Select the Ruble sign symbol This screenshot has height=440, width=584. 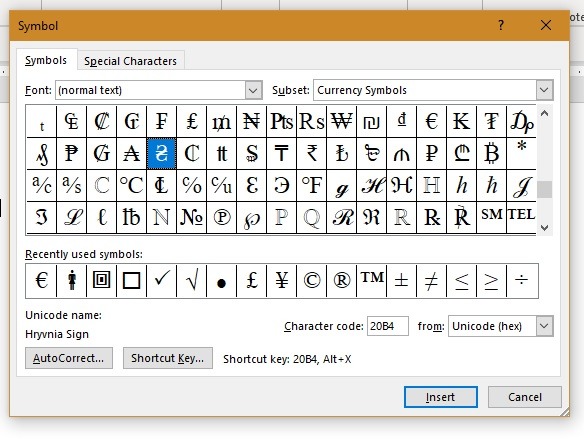(x=431, y=153)
